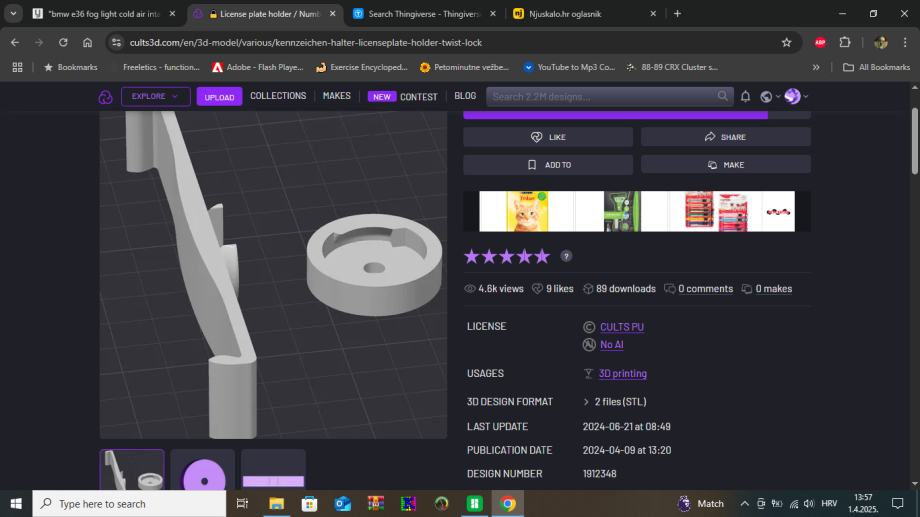This screenshot has height=517, width=920.
Task: Click the Search 2.2M designs field
Action: (x=600, y=96)
